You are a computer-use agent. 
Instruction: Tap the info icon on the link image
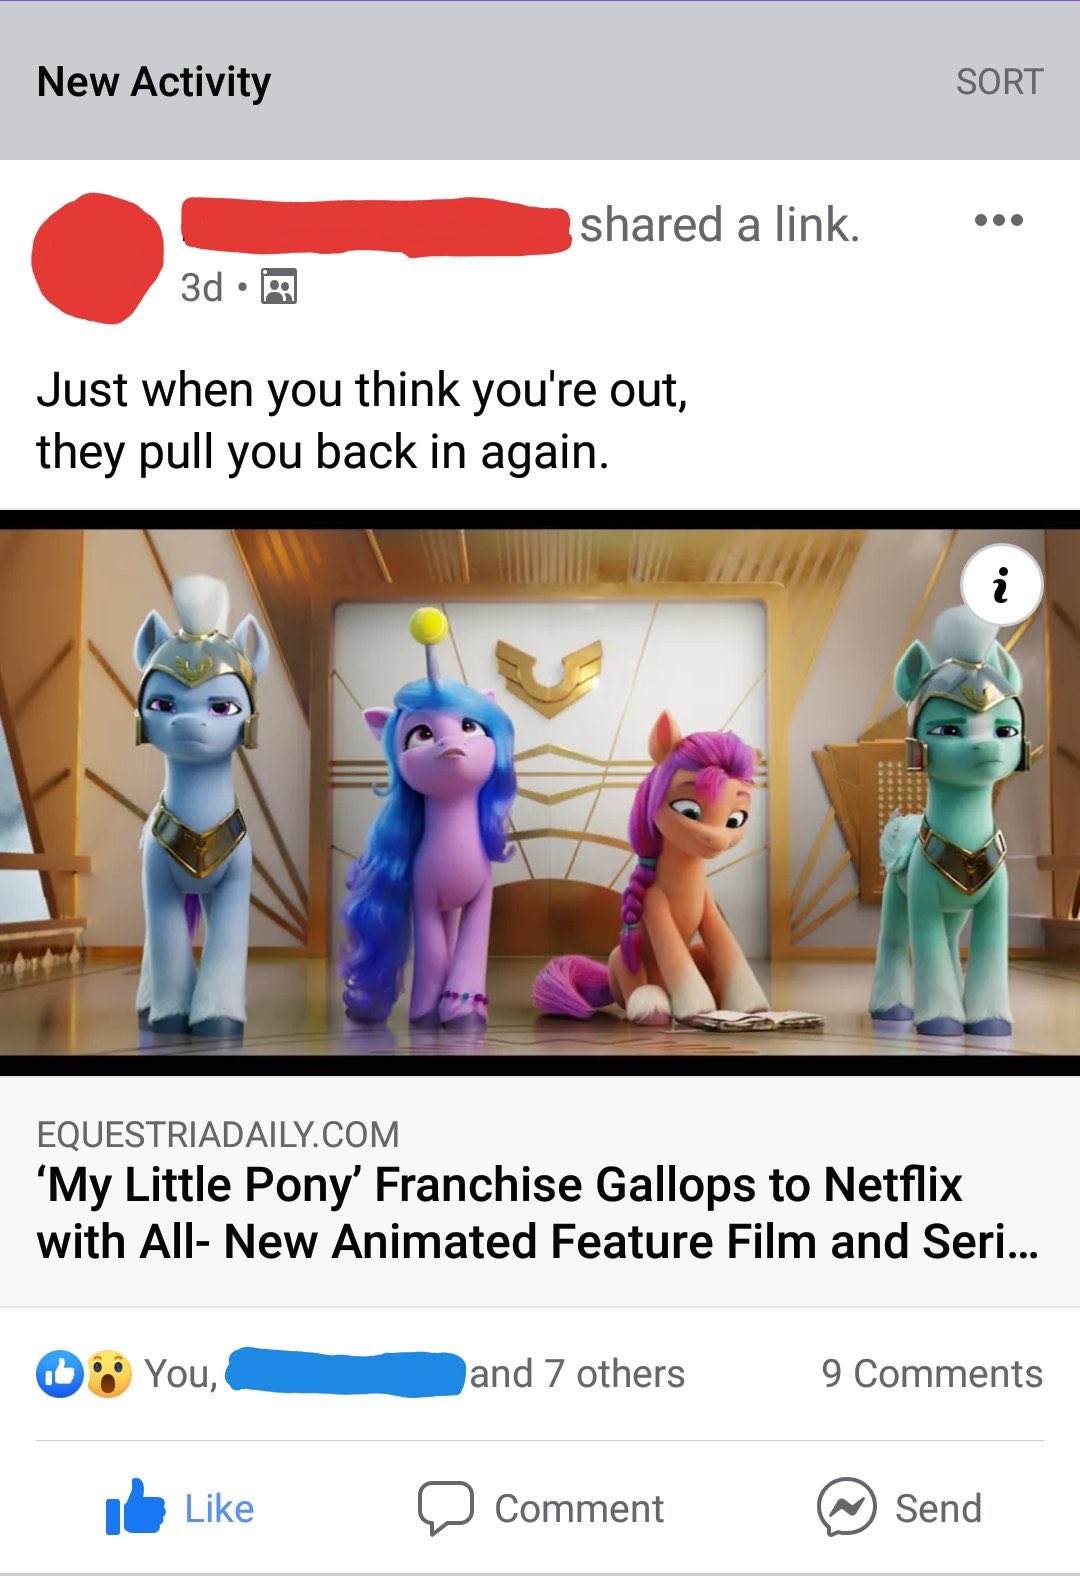(1001, 585)
